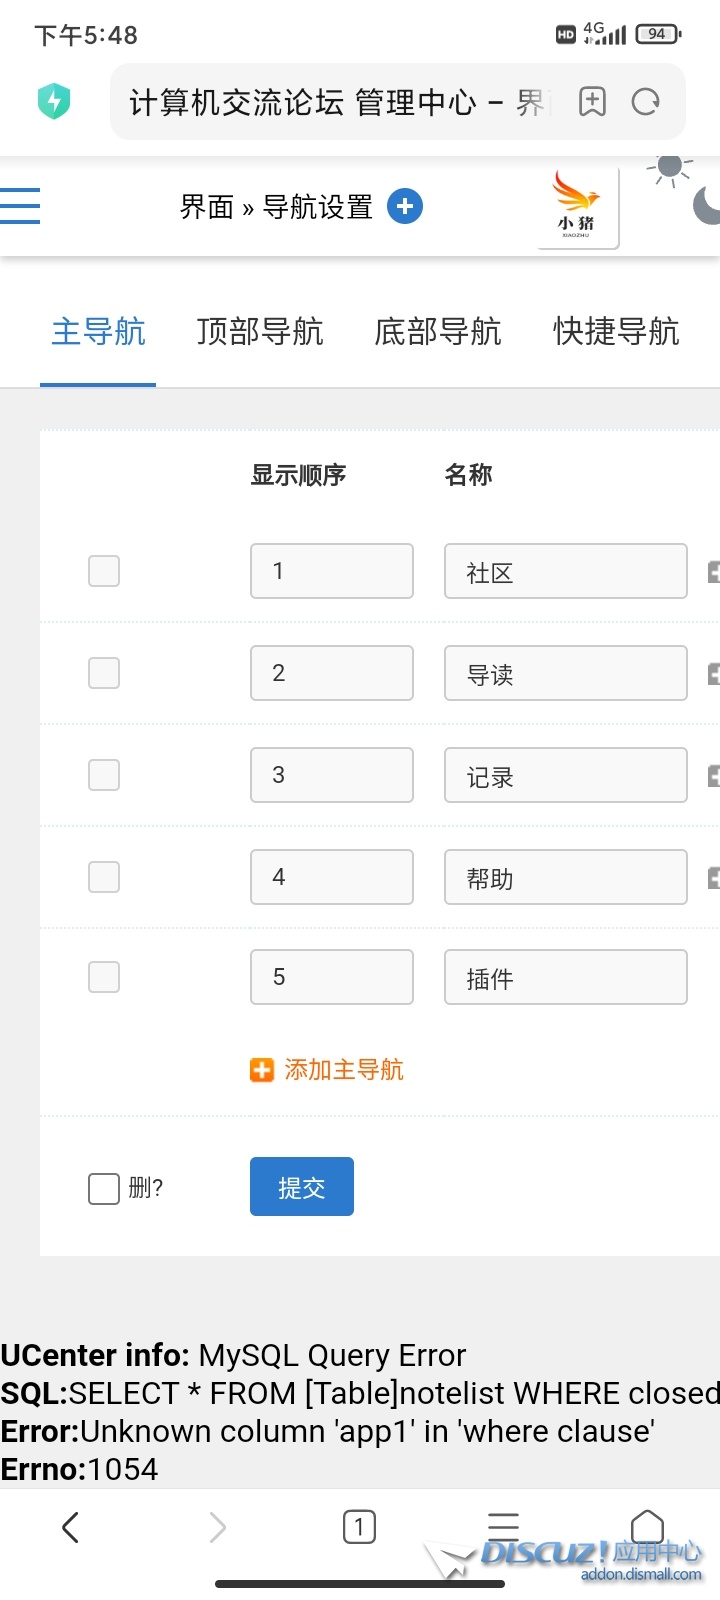Switch to the 顶部导航 tab
The height and width of the screenshot is (1600, 720).
click(260, 331)
